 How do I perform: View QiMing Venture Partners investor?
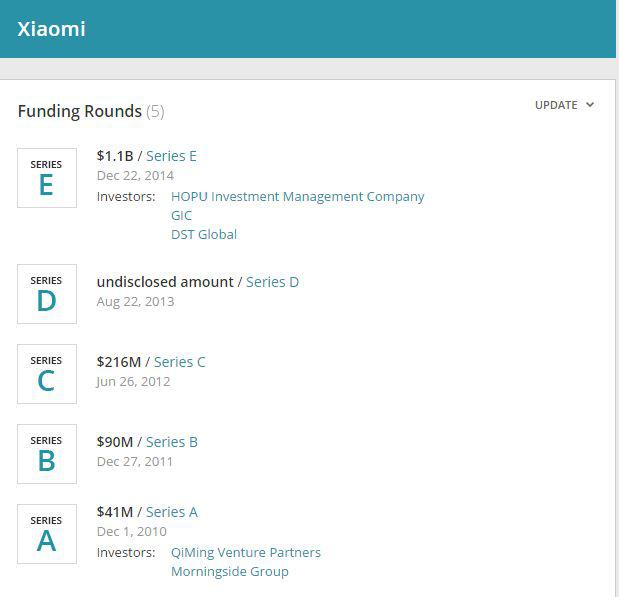pos(245,553)
